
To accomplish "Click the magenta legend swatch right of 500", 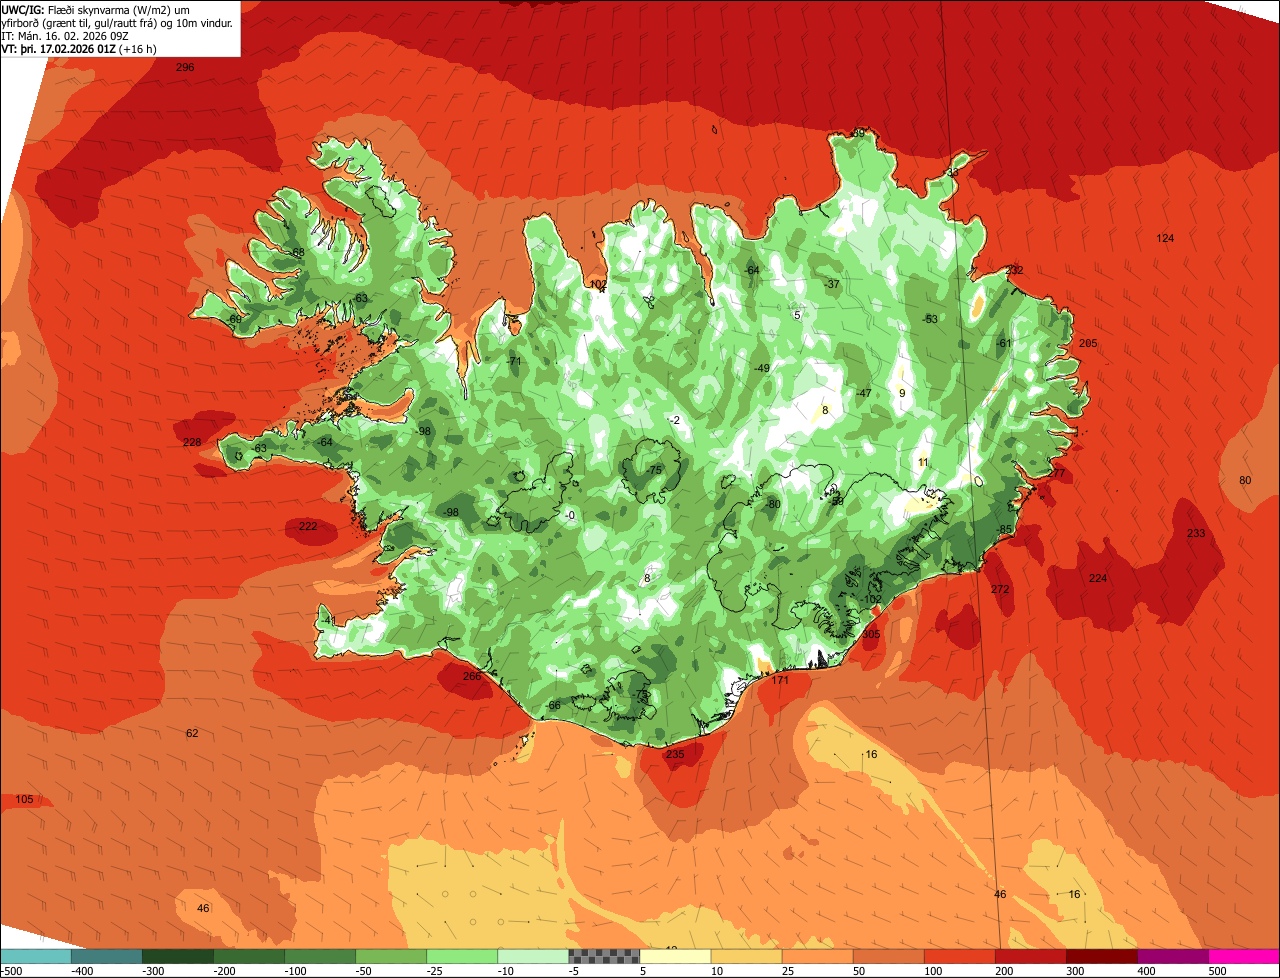I will click(x=1244, y=956).
